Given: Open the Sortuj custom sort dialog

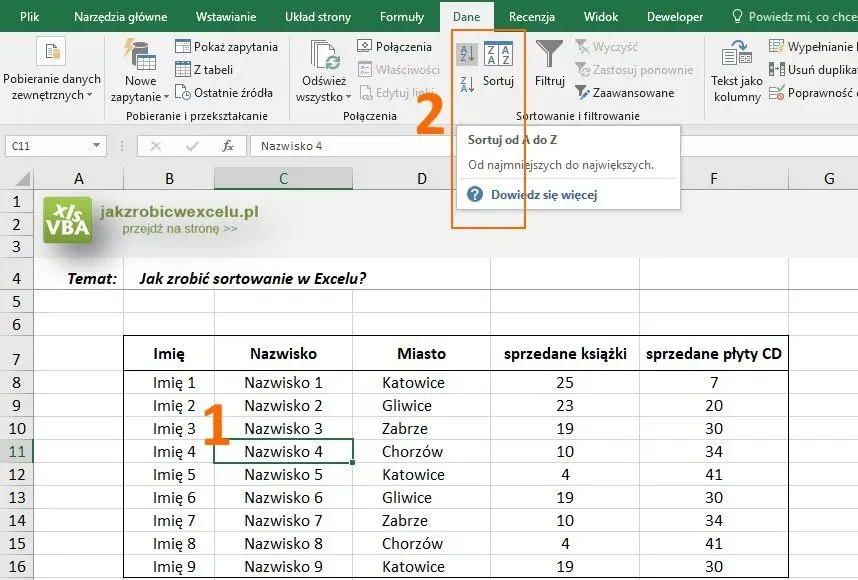Looking at the screenshot, I should click(x=498, y=65).
